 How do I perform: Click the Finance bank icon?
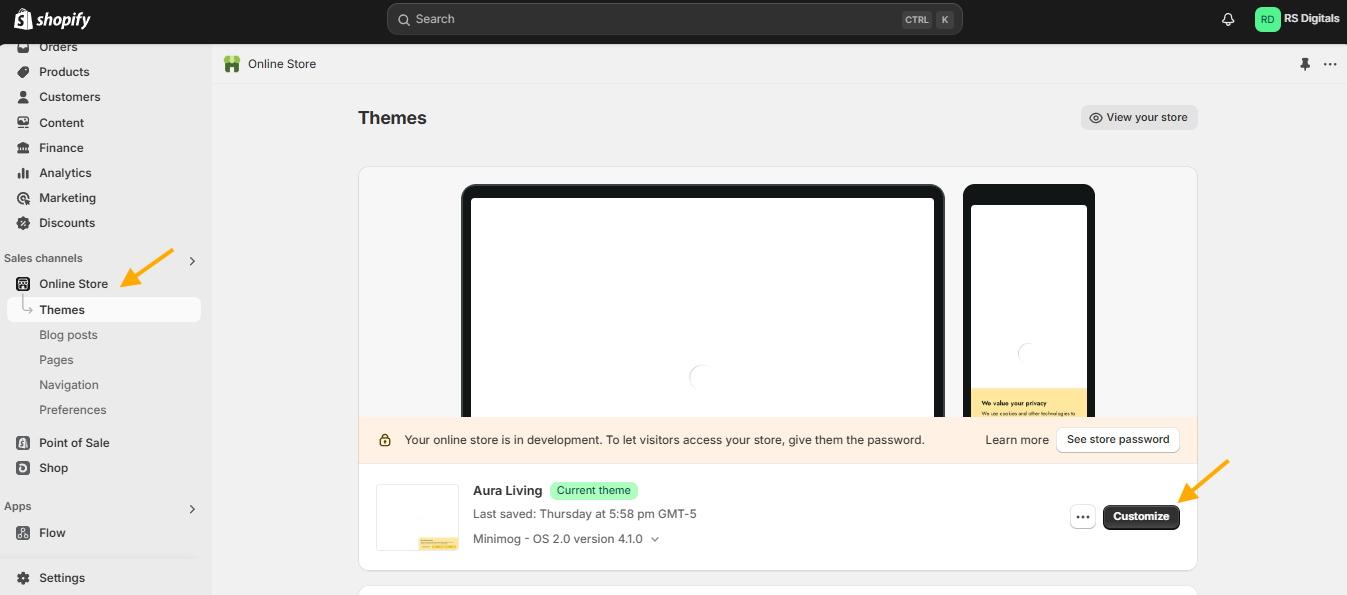click(23, 148)
